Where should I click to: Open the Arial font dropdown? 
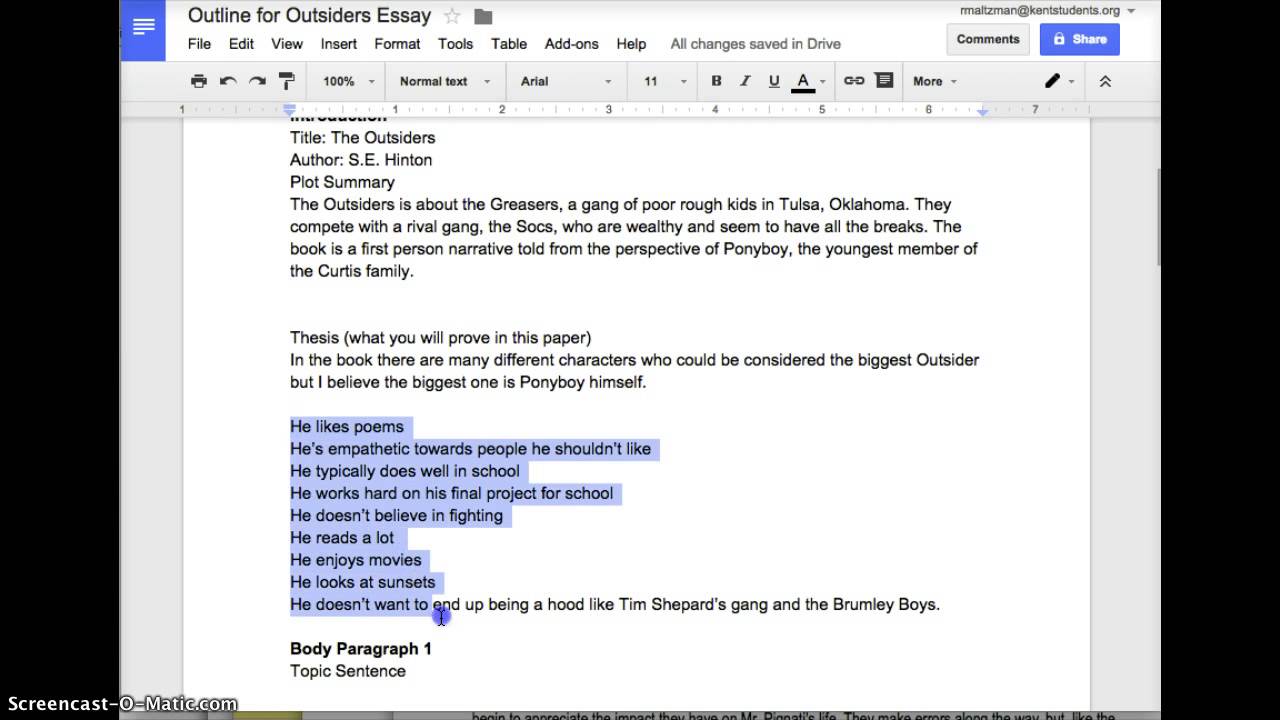(566, 81)
